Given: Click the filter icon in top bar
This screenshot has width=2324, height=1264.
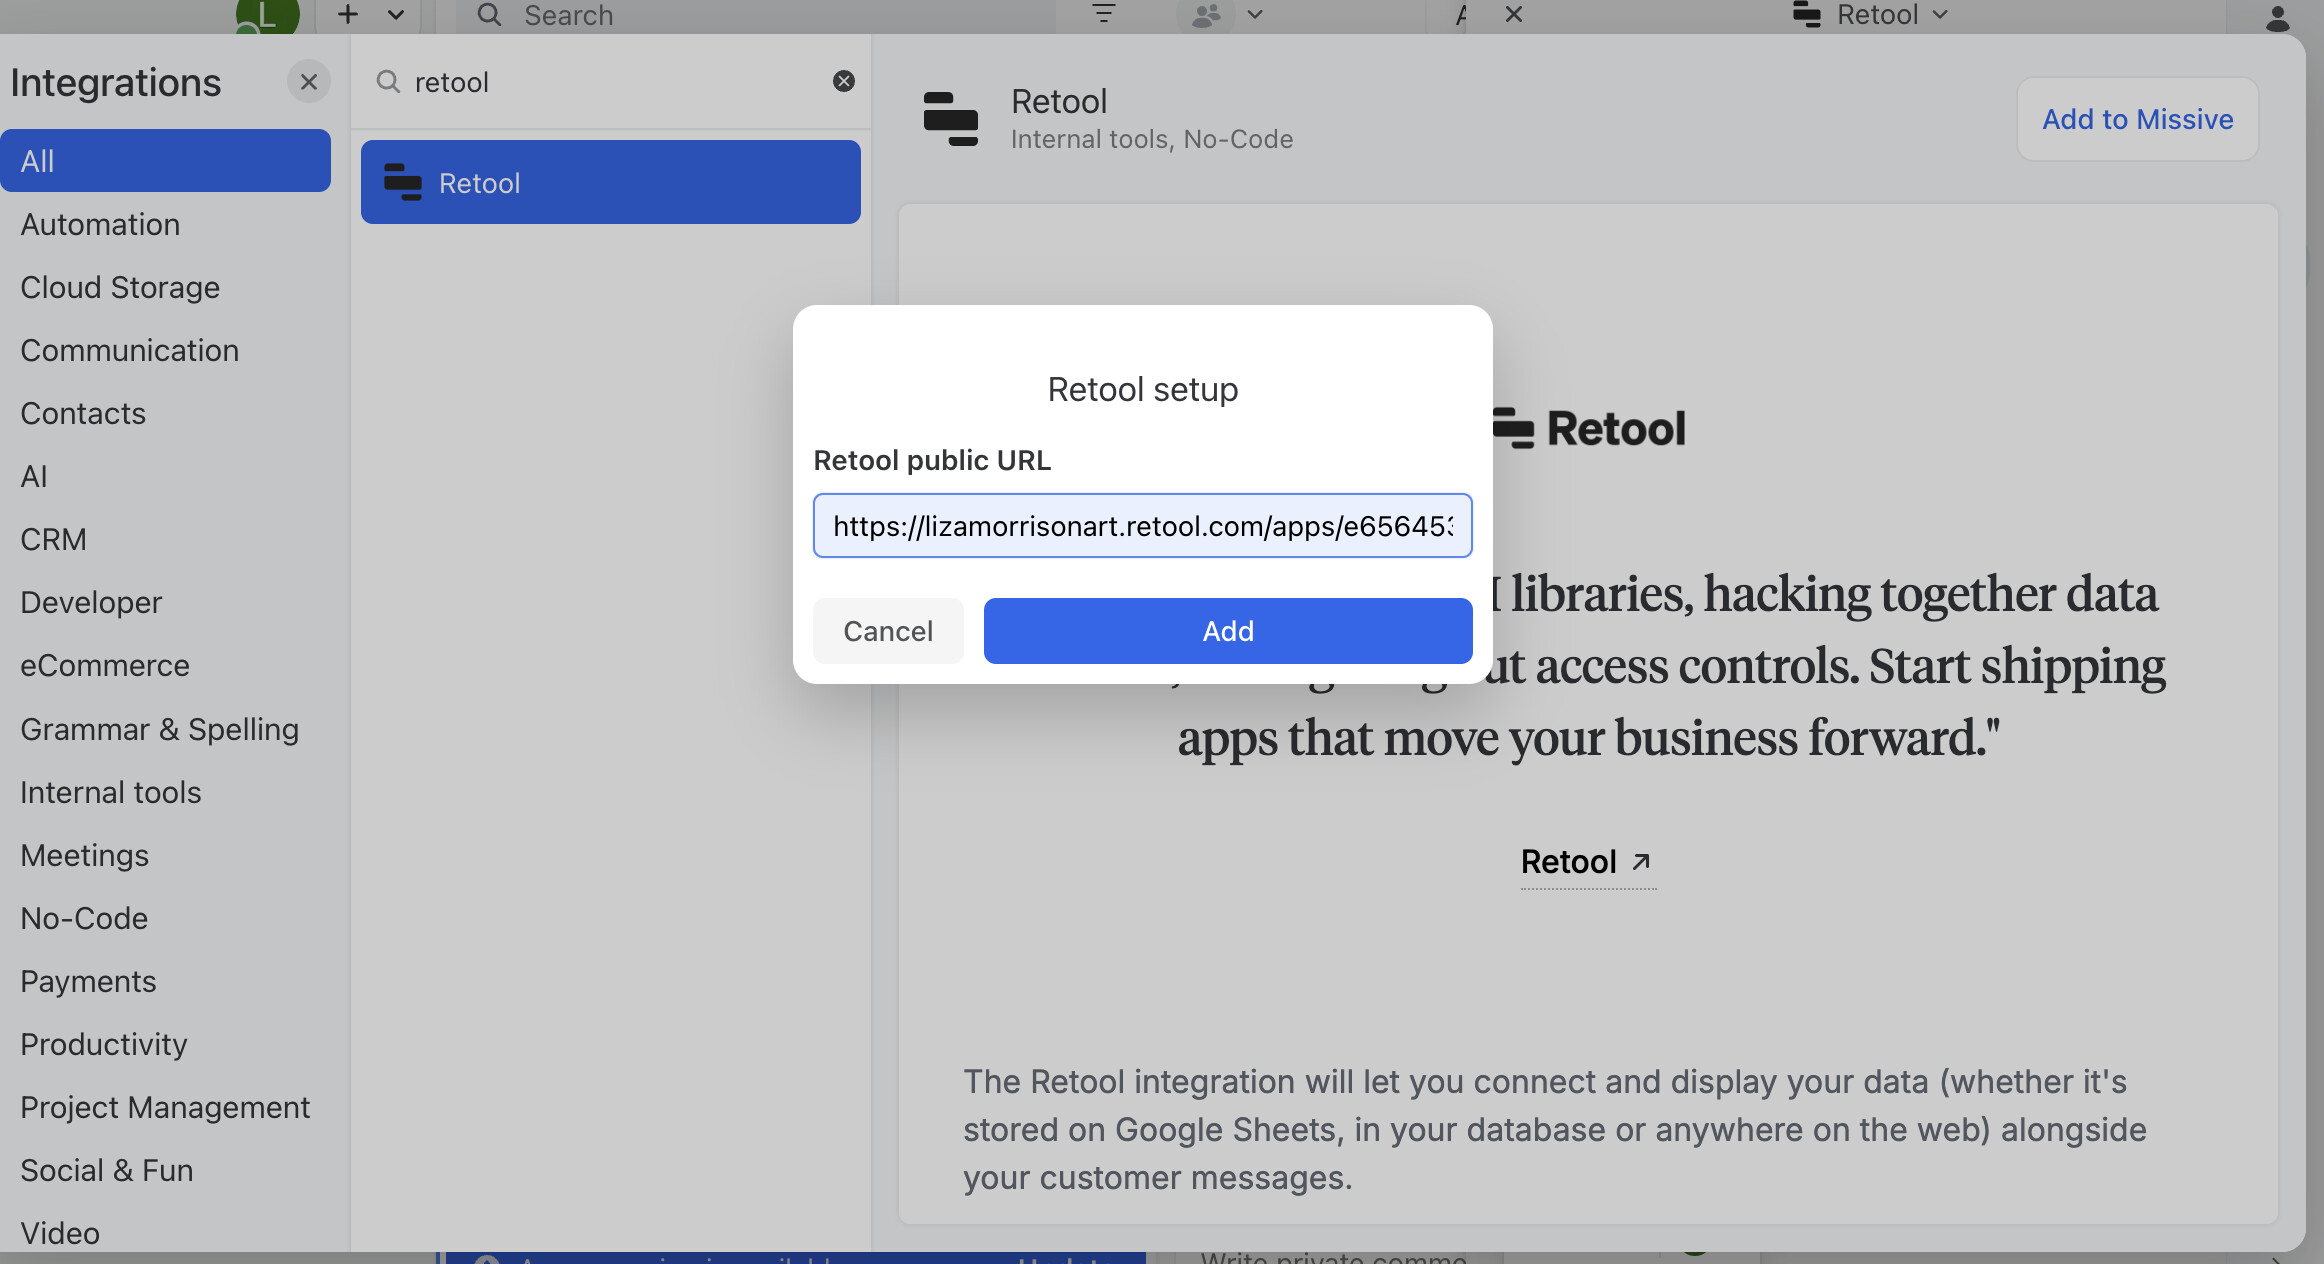Looking at the screenshot, I should [x=1103, y=14].
